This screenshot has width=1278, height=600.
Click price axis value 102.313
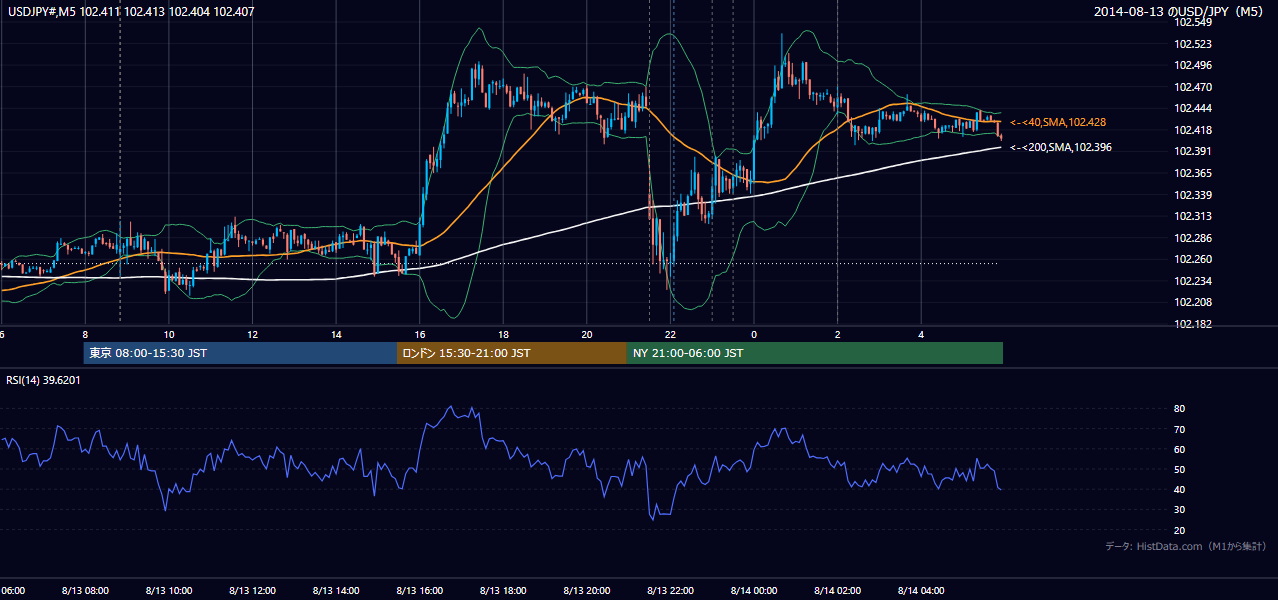coord(1192,216)
